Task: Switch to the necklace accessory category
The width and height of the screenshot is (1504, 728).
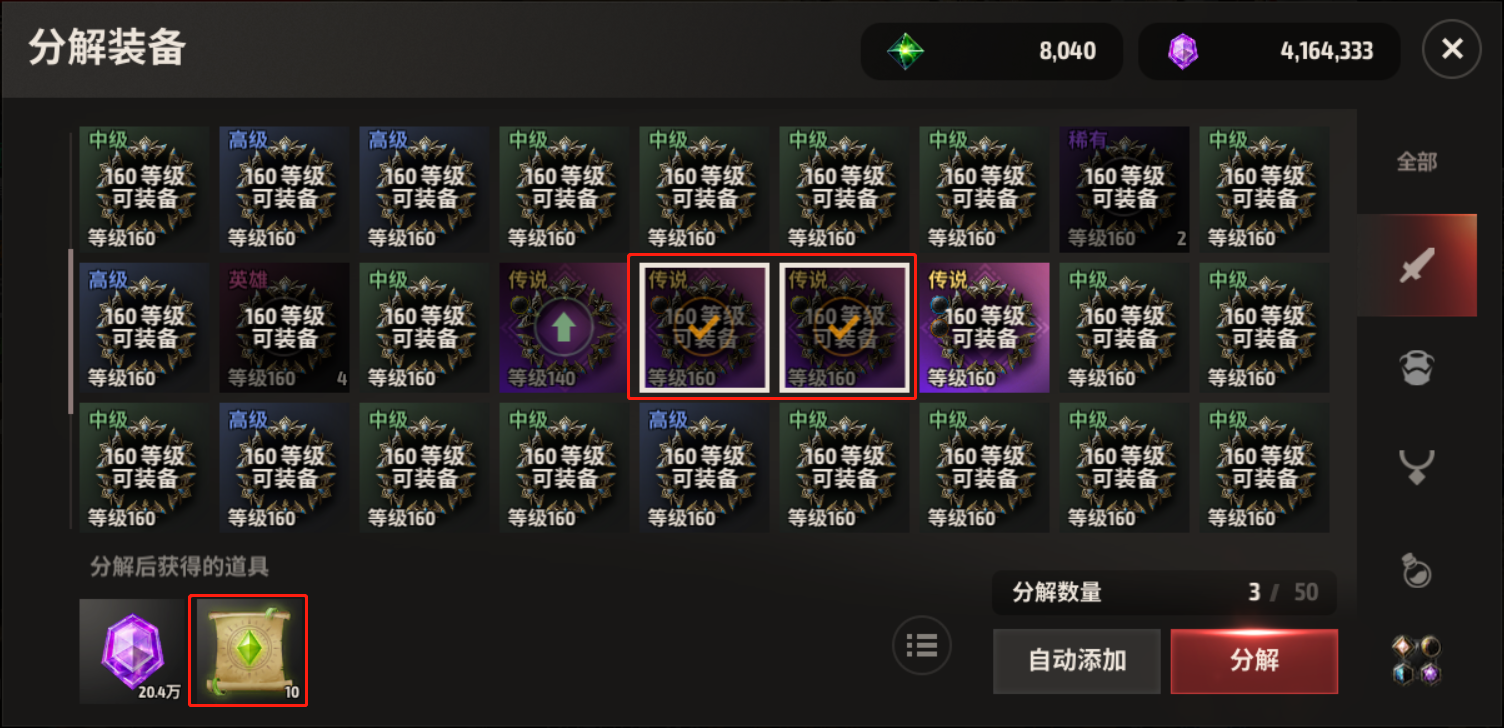Action: [x=1417, y=466]
